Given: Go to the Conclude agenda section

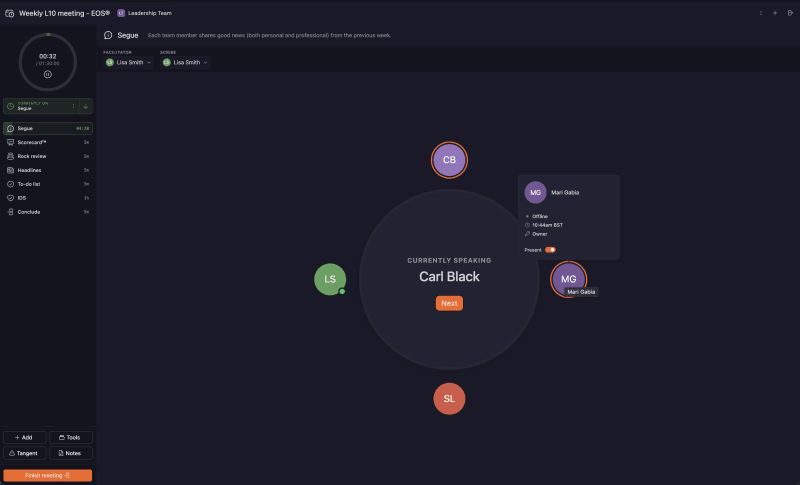Looking at the screenshot, I should point(47,212).
